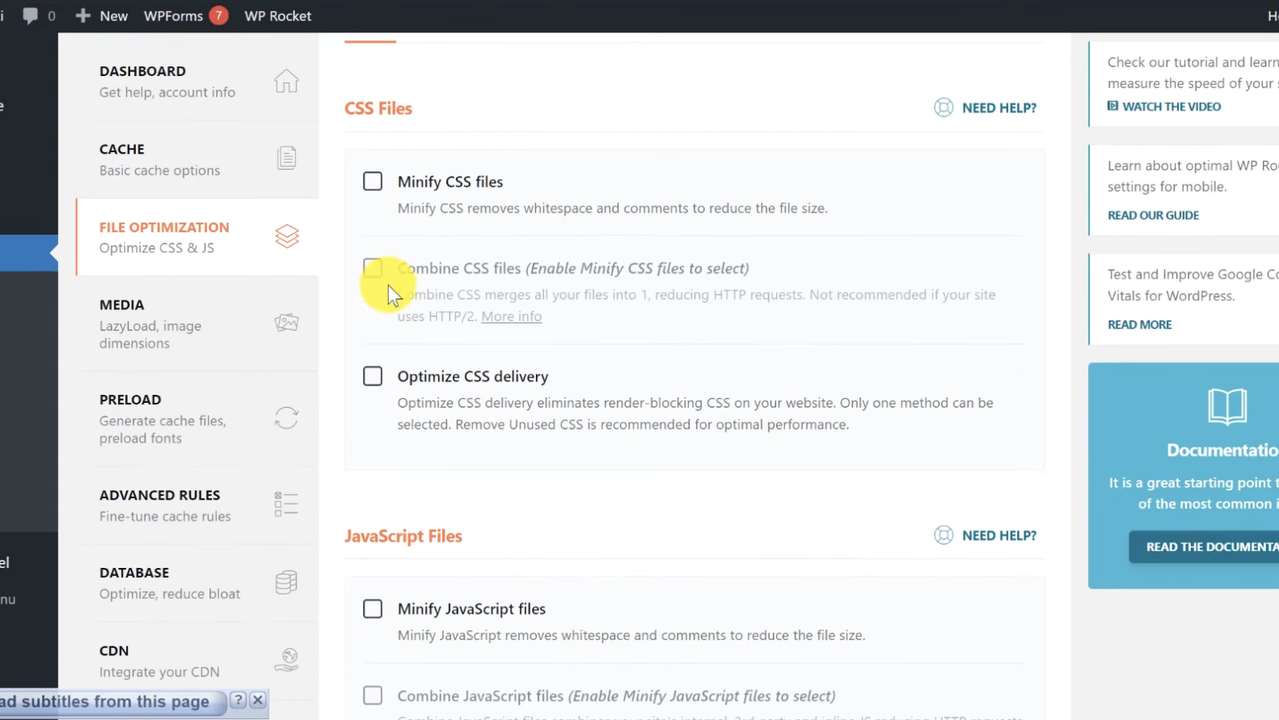Image resolution: width=1279 pixels, height=720 pixels.
Task: Click the More info link under Combine CSS files
Action: (x=511, y=316)
